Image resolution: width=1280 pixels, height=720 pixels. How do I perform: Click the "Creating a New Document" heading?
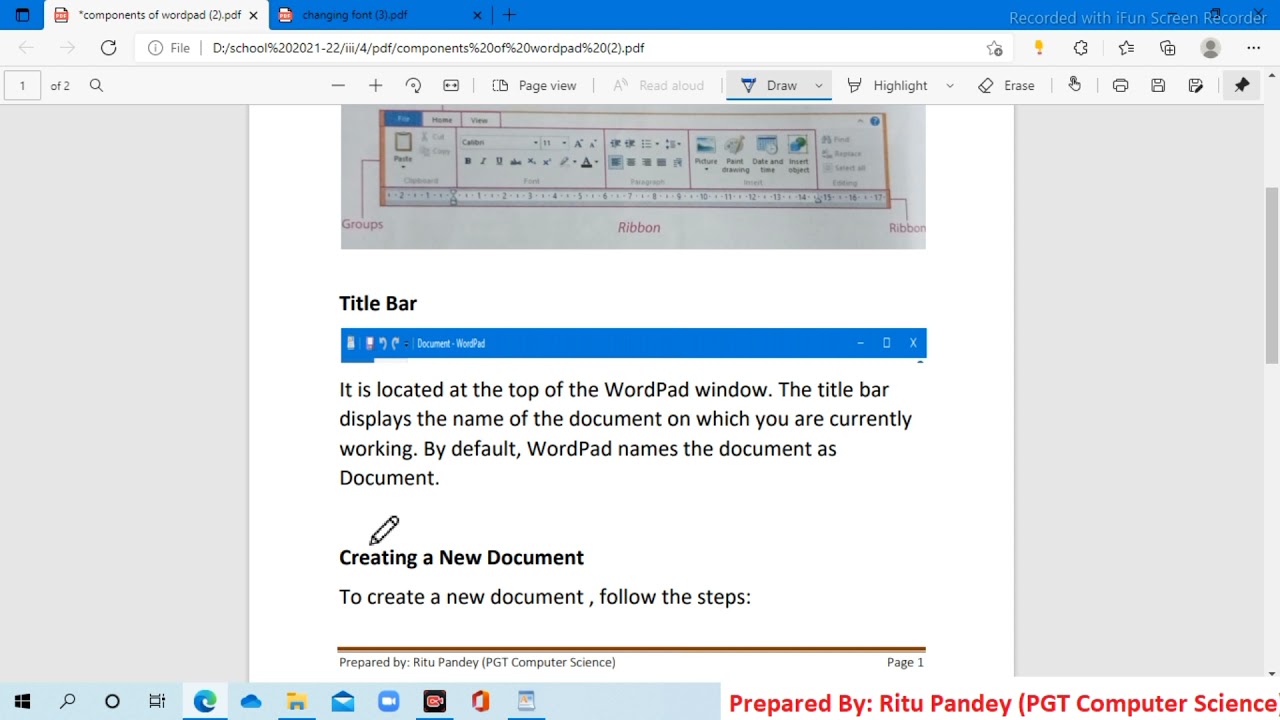pos(461,557)
